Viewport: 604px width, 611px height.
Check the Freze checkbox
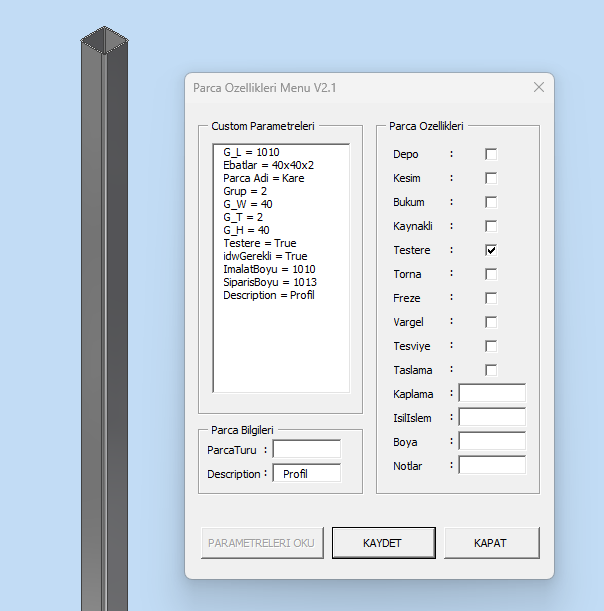click(x=491, y=298)
